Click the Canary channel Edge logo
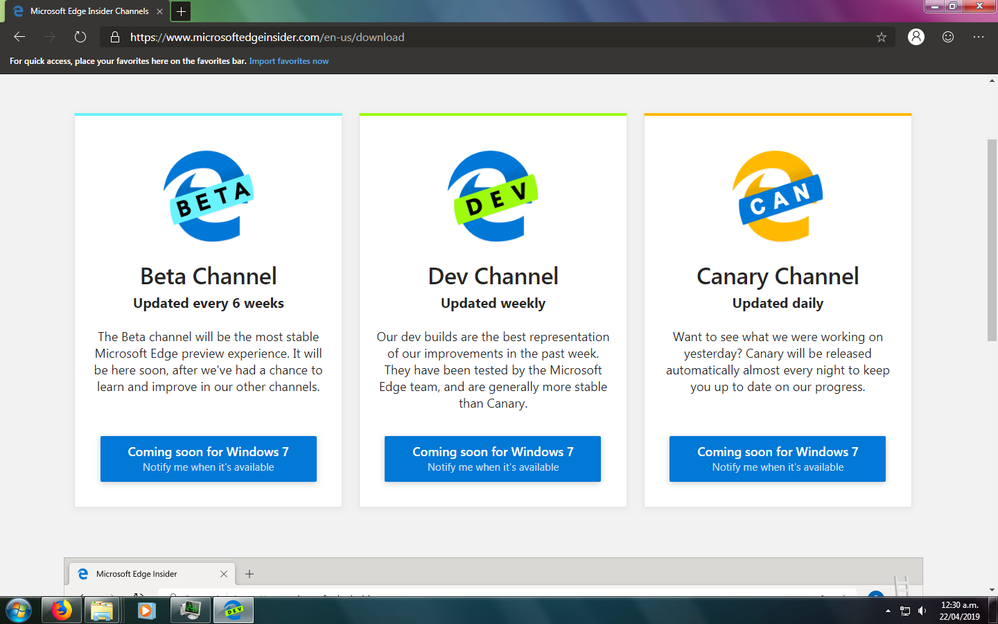Viewport: 998px width, 624px height. (x=777, y=196)
